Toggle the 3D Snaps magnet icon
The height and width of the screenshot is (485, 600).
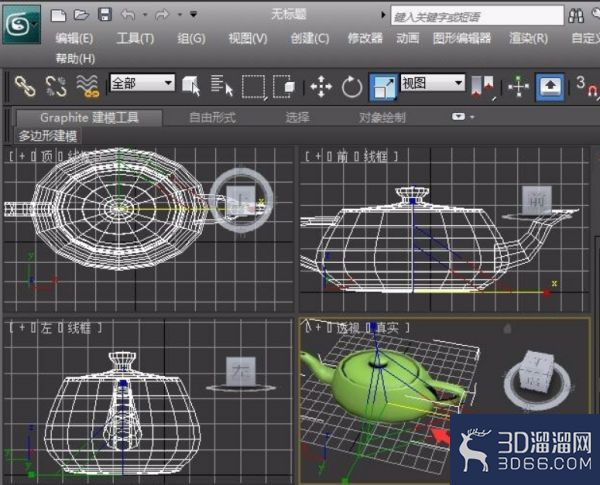tap(587, 87)
